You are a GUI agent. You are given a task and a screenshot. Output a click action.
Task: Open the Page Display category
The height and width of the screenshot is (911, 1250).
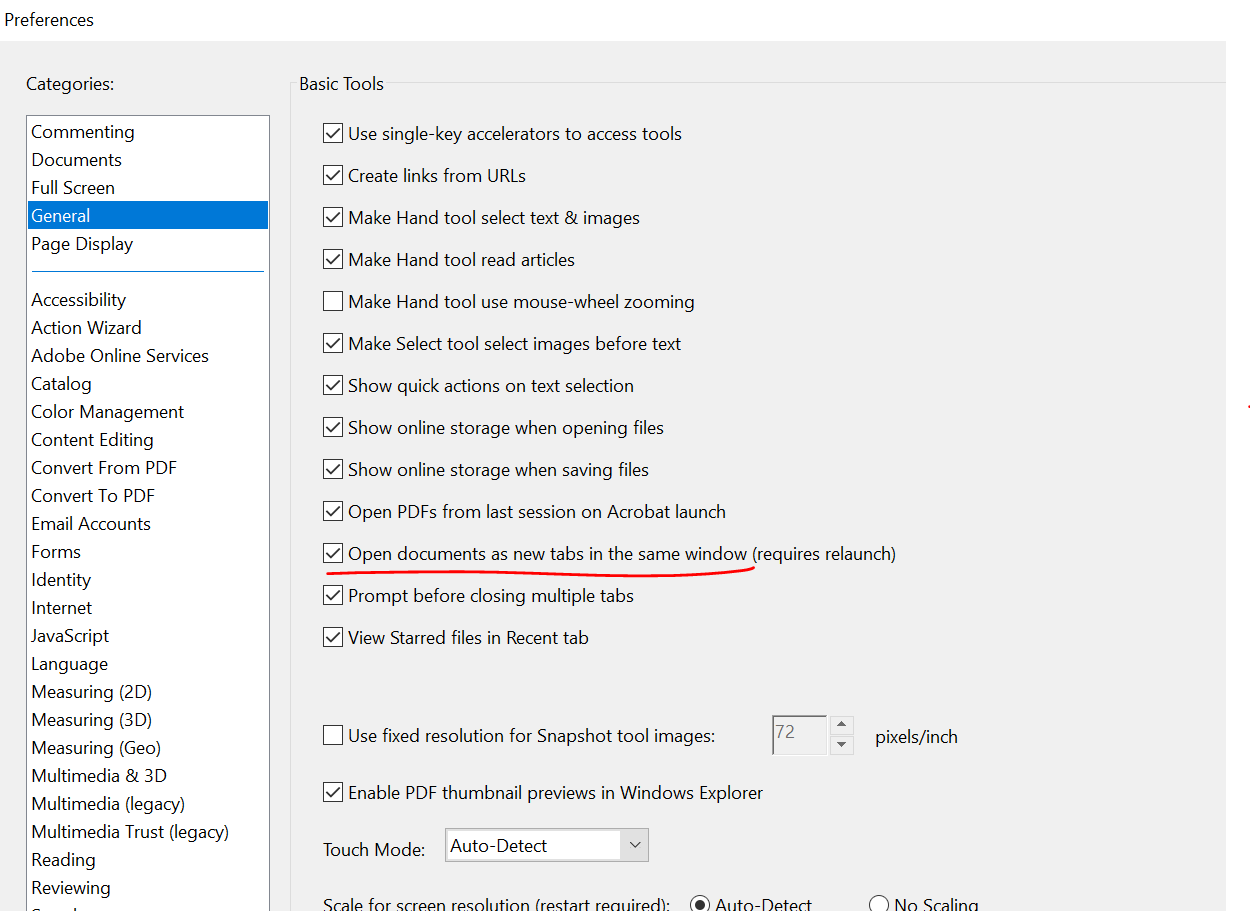point(82,243)
